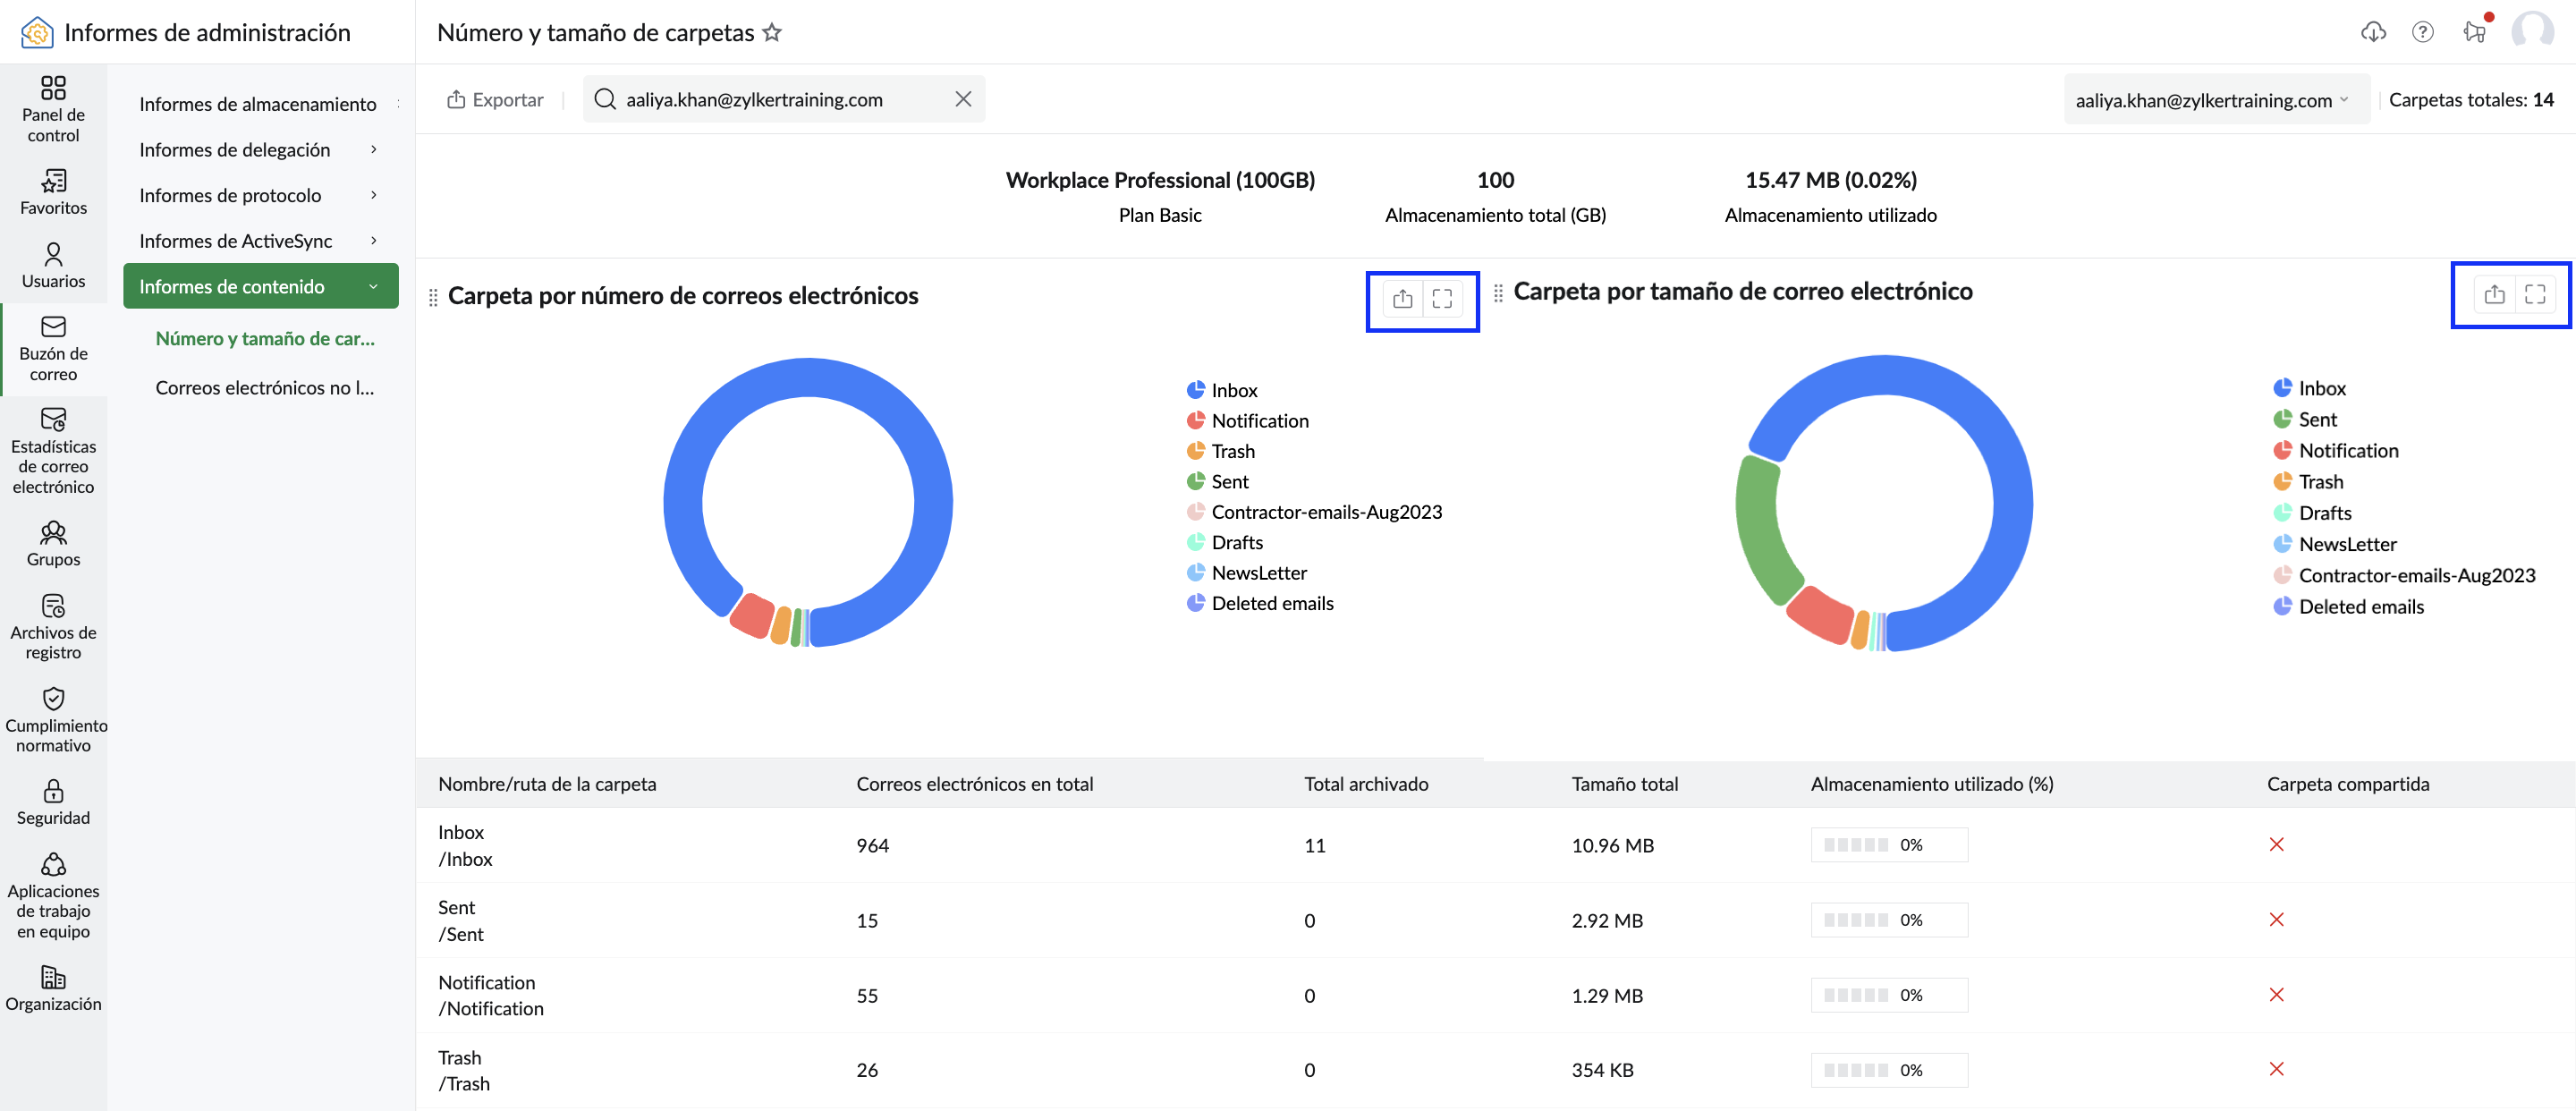This screenshot has width=2576, height=1111.
Task: Open Correos electrónicos no leídos report
Action: (x=265, y=387)
